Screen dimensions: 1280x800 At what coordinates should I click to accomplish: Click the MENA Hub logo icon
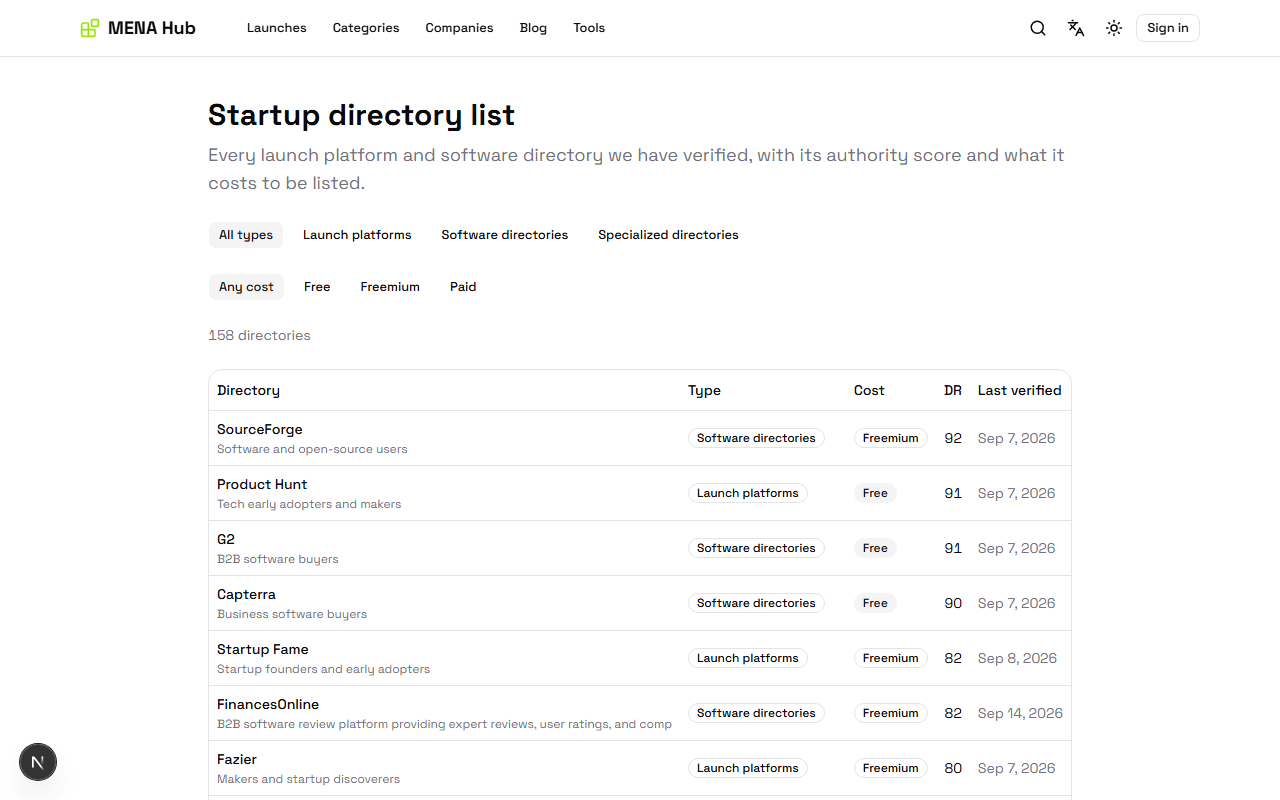coord(90,28)
